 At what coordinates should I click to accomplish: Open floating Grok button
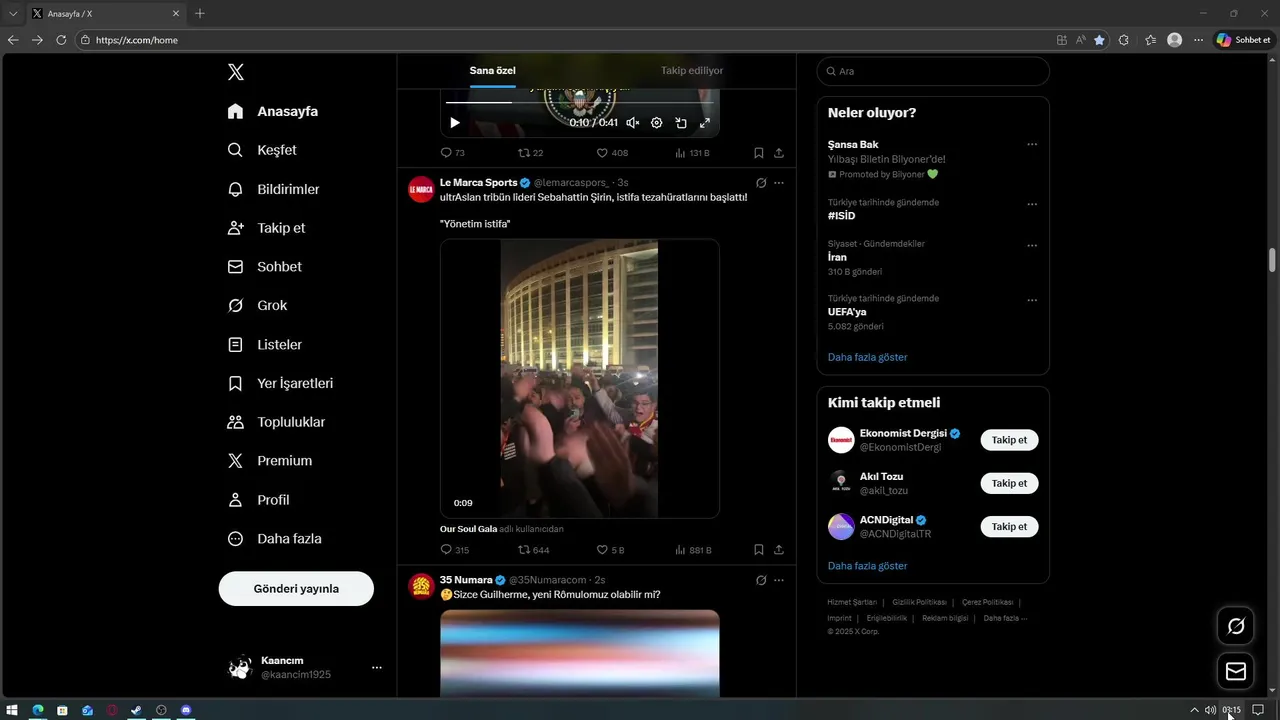pos(1236,626)
